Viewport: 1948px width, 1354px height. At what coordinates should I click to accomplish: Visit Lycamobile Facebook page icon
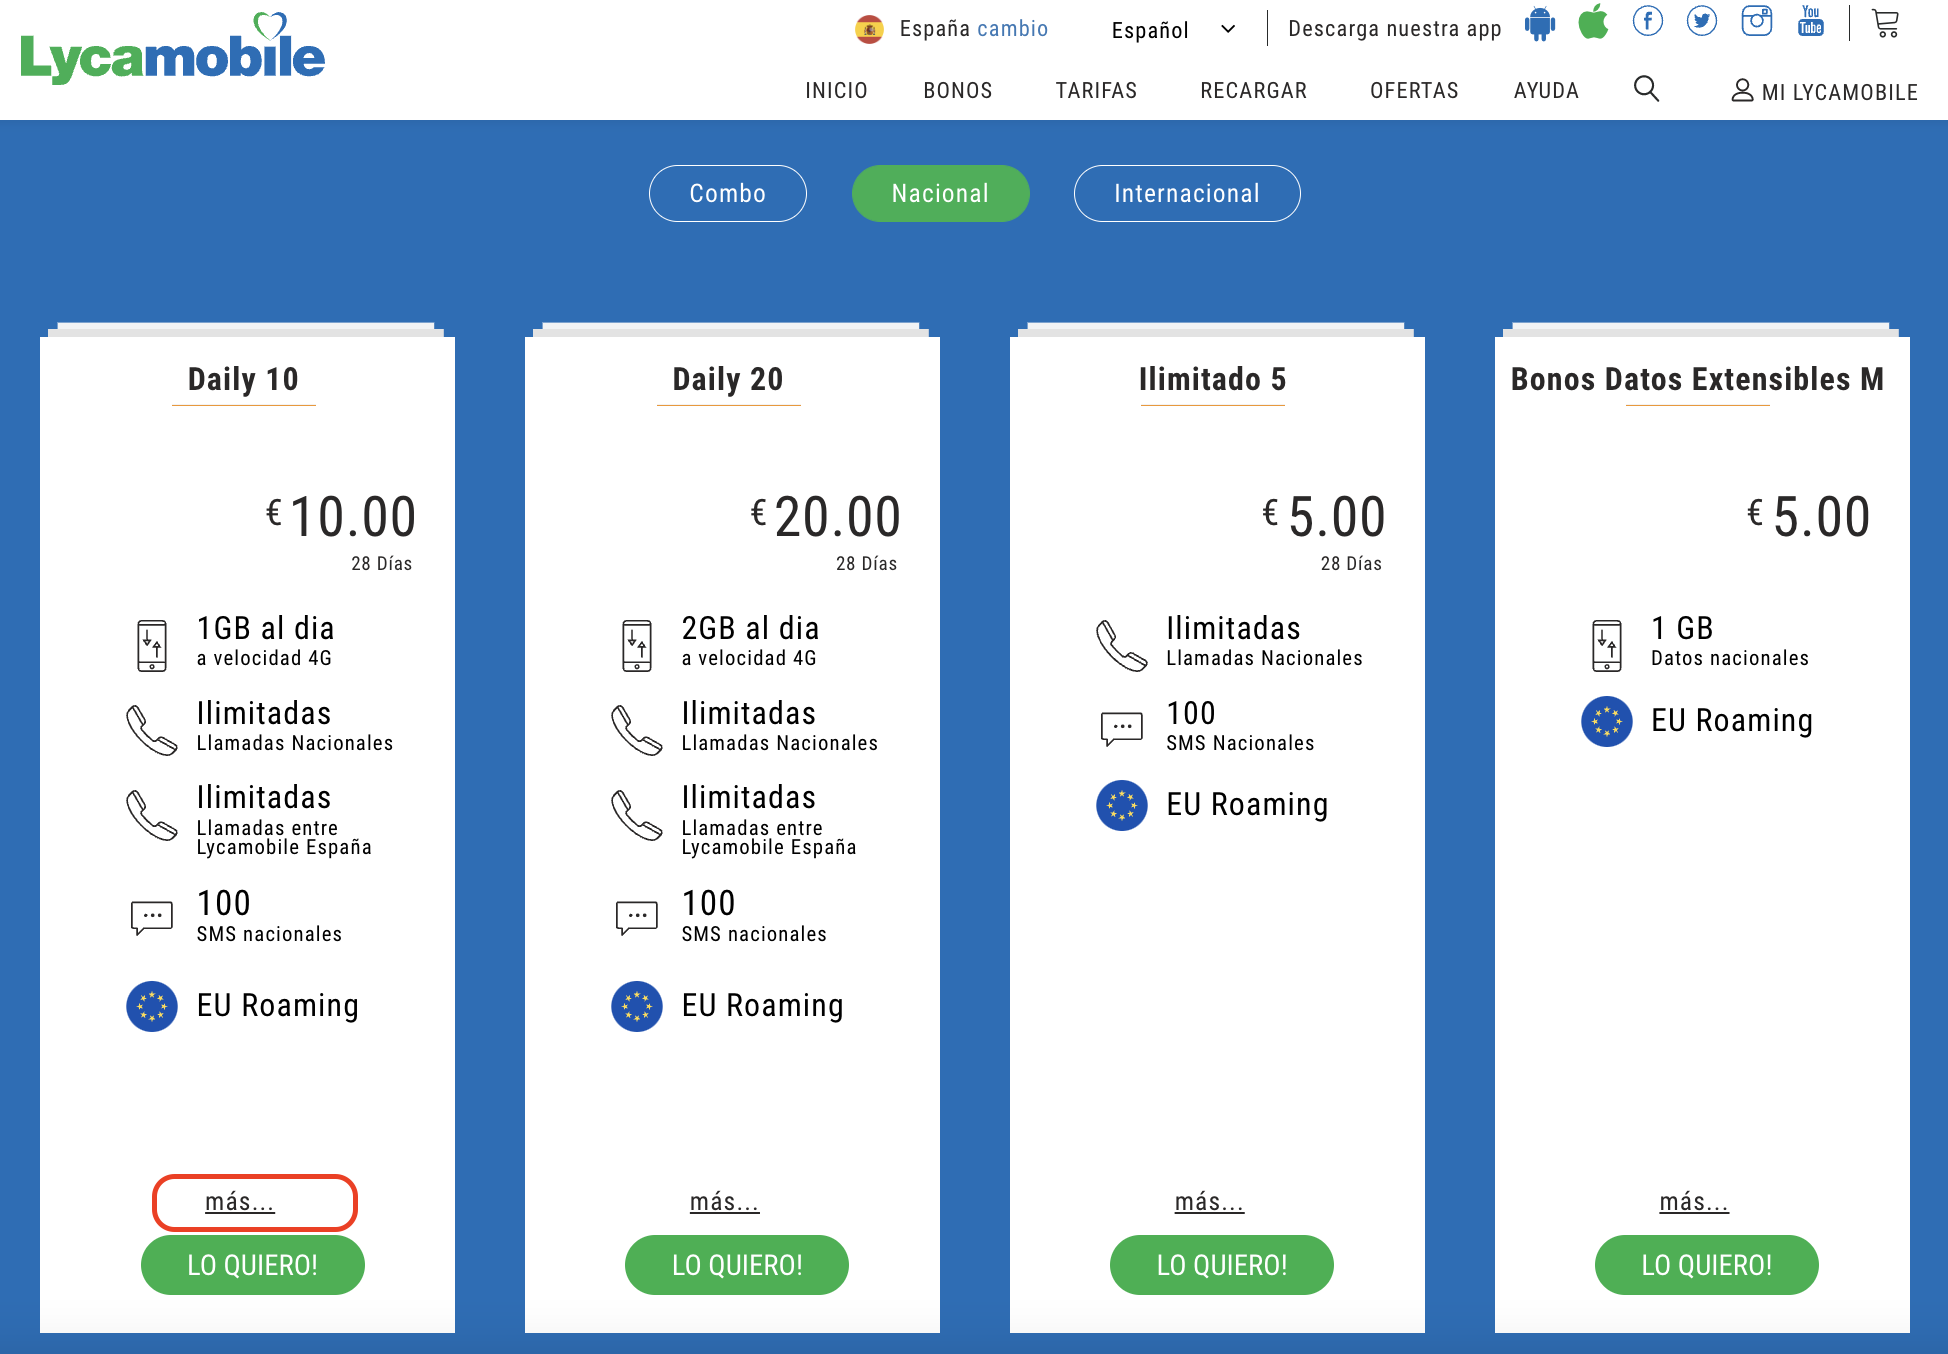click(1648, 21)
